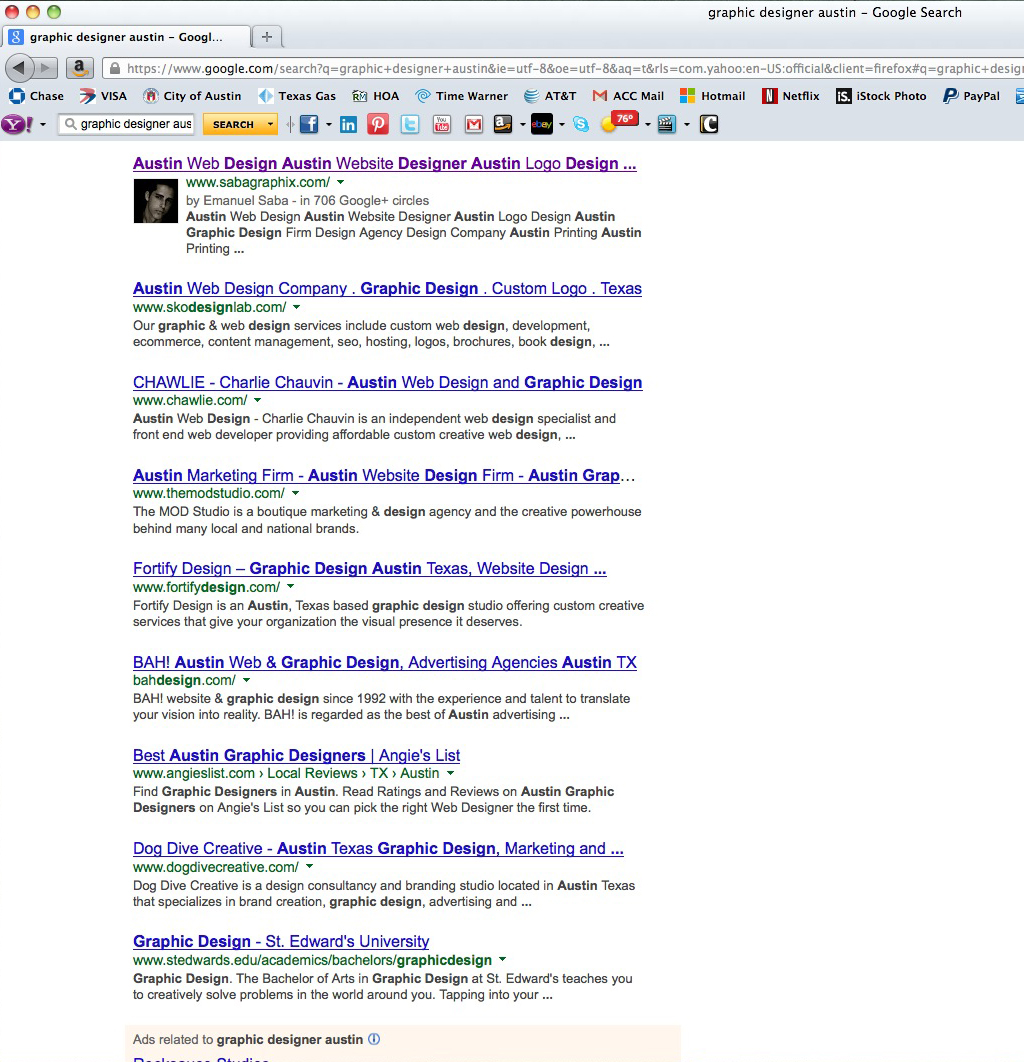Screen dimensions: 1024x1062
Task: Open the VISA bookmark
Action: pos(103,96)
